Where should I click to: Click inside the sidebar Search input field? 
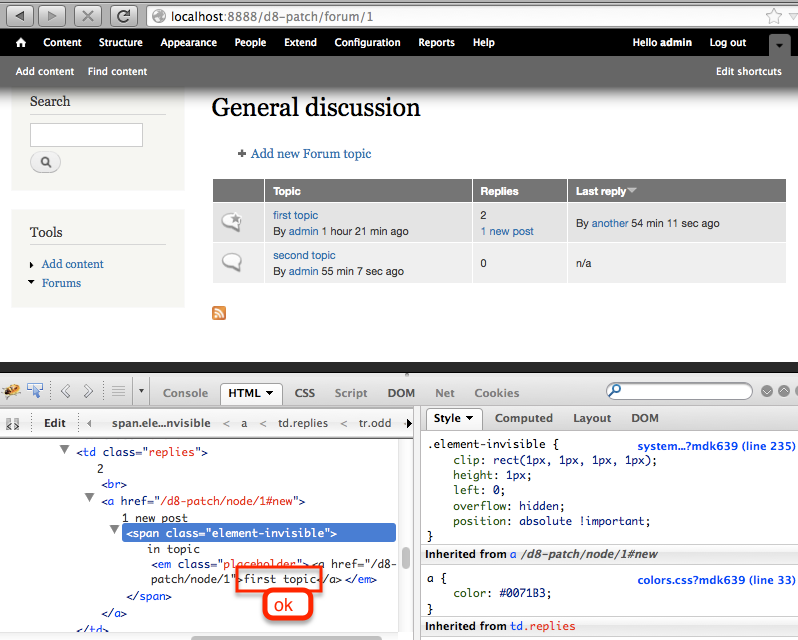point(86,135)
